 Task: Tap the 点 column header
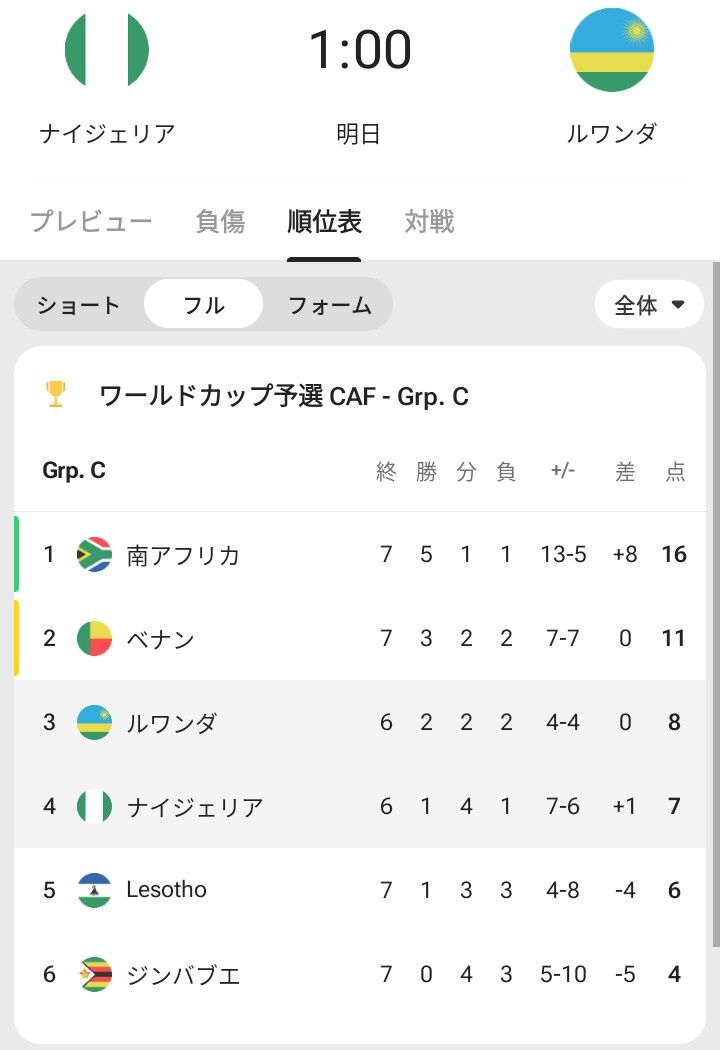click(x=675, y=472)
